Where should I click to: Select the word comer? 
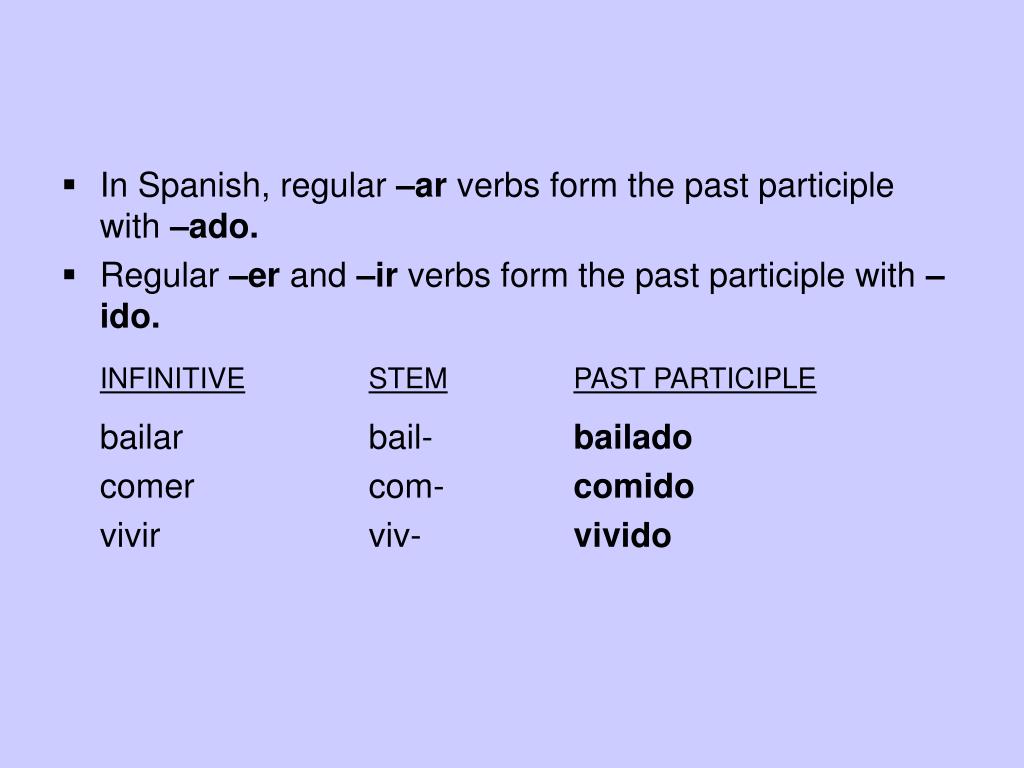pos(147,487)
